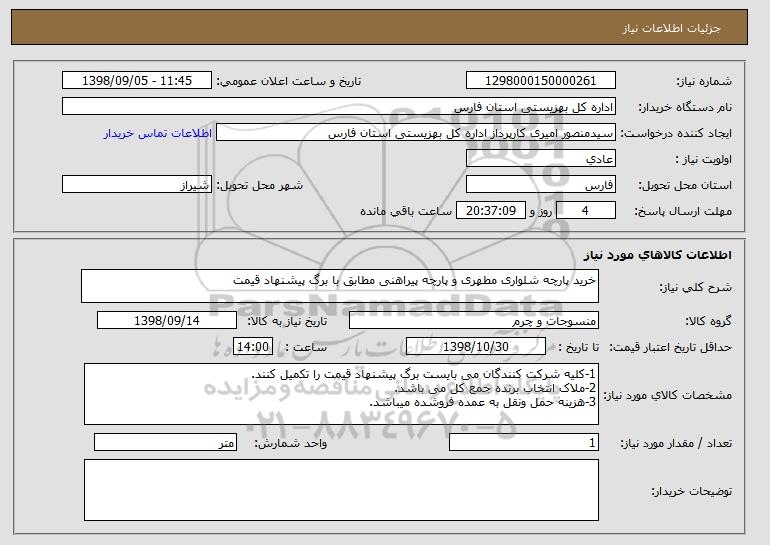Click the need date field 1398/09/14
Image resolution: width=770 pixels, height=545 pixels.
point(167,321)
